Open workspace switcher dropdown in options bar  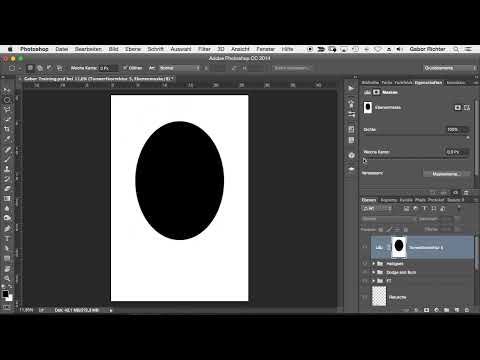pyautogui.click(x=450, y=68)
